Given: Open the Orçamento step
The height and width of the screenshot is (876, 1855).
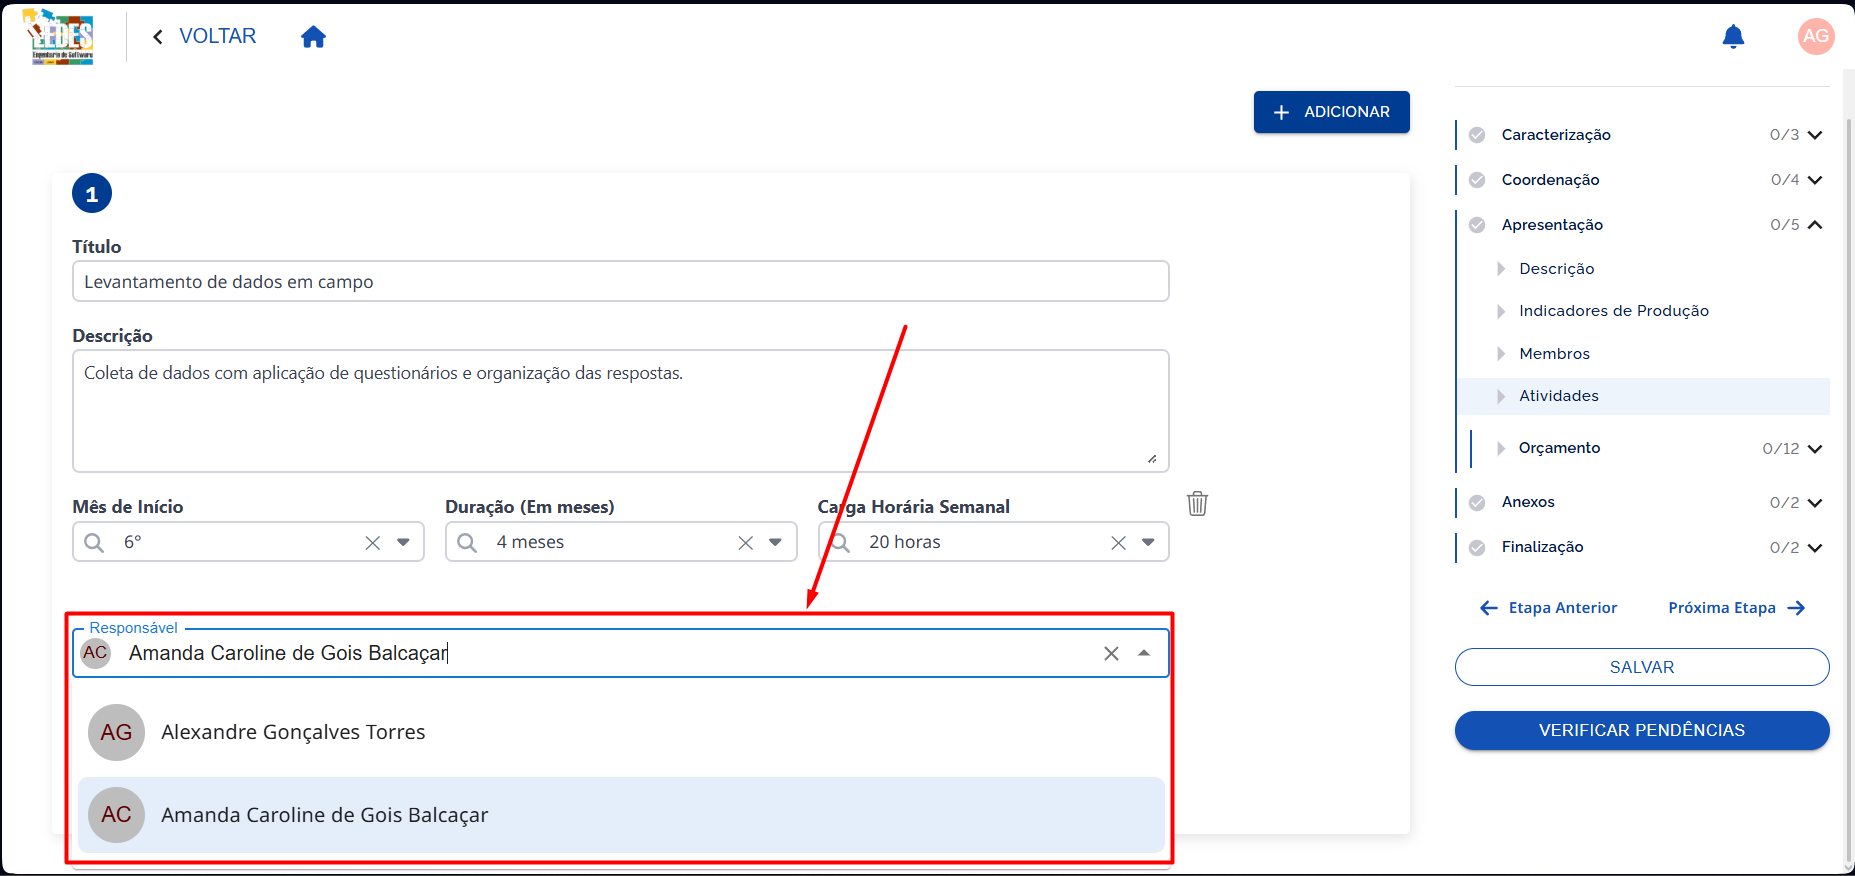Looking at the screenshot, I should [x=1559, y=448].
